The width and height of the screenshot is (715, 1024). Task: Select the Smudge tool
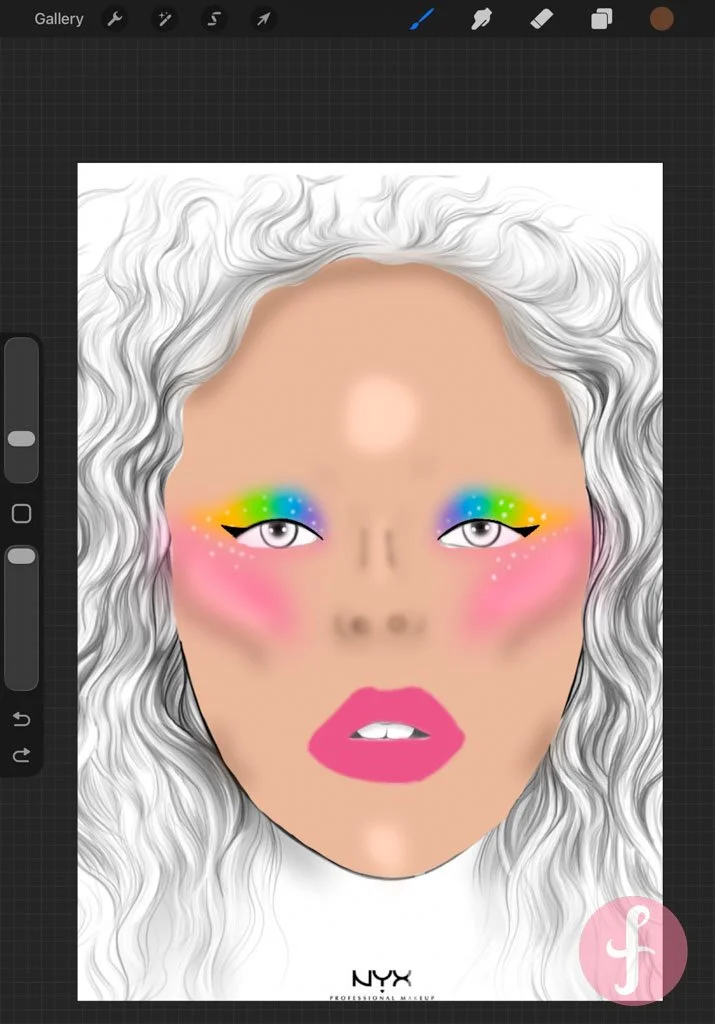pyautogui.click(x=482, y=19)
